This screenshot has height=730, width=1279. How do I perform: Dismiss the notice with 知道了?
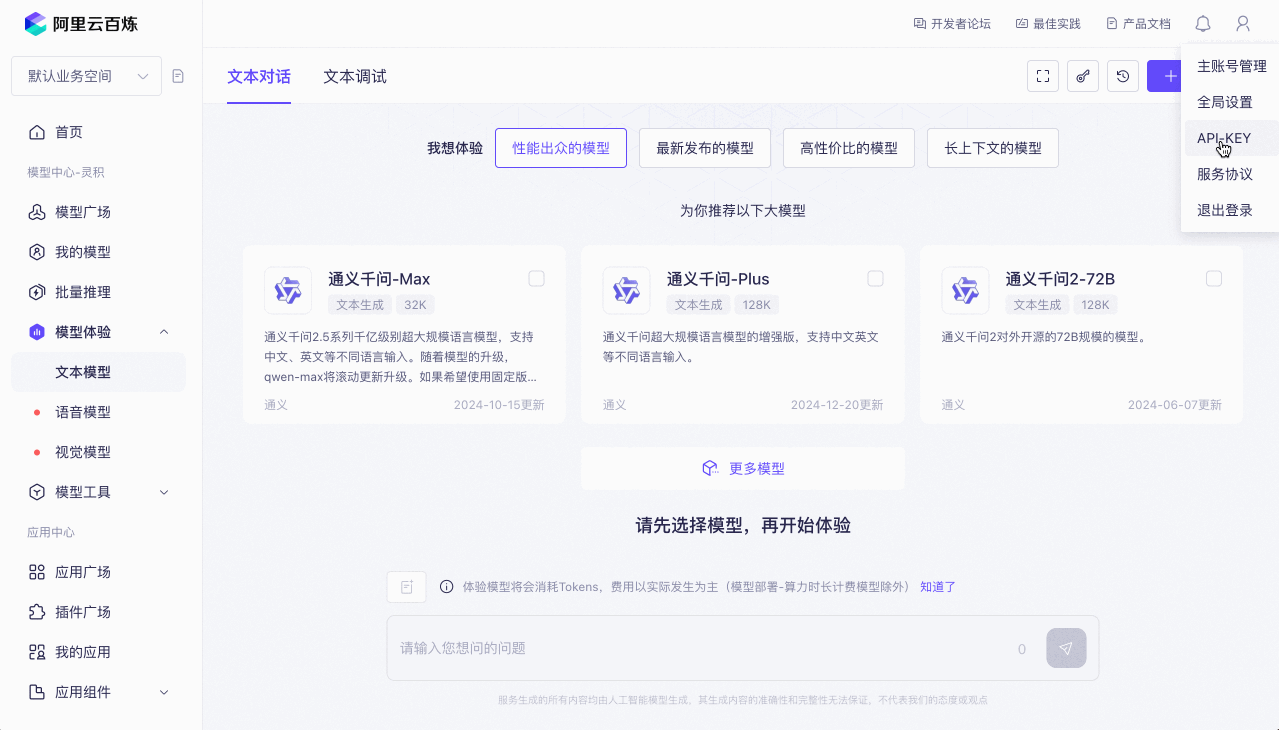point(938,587)
